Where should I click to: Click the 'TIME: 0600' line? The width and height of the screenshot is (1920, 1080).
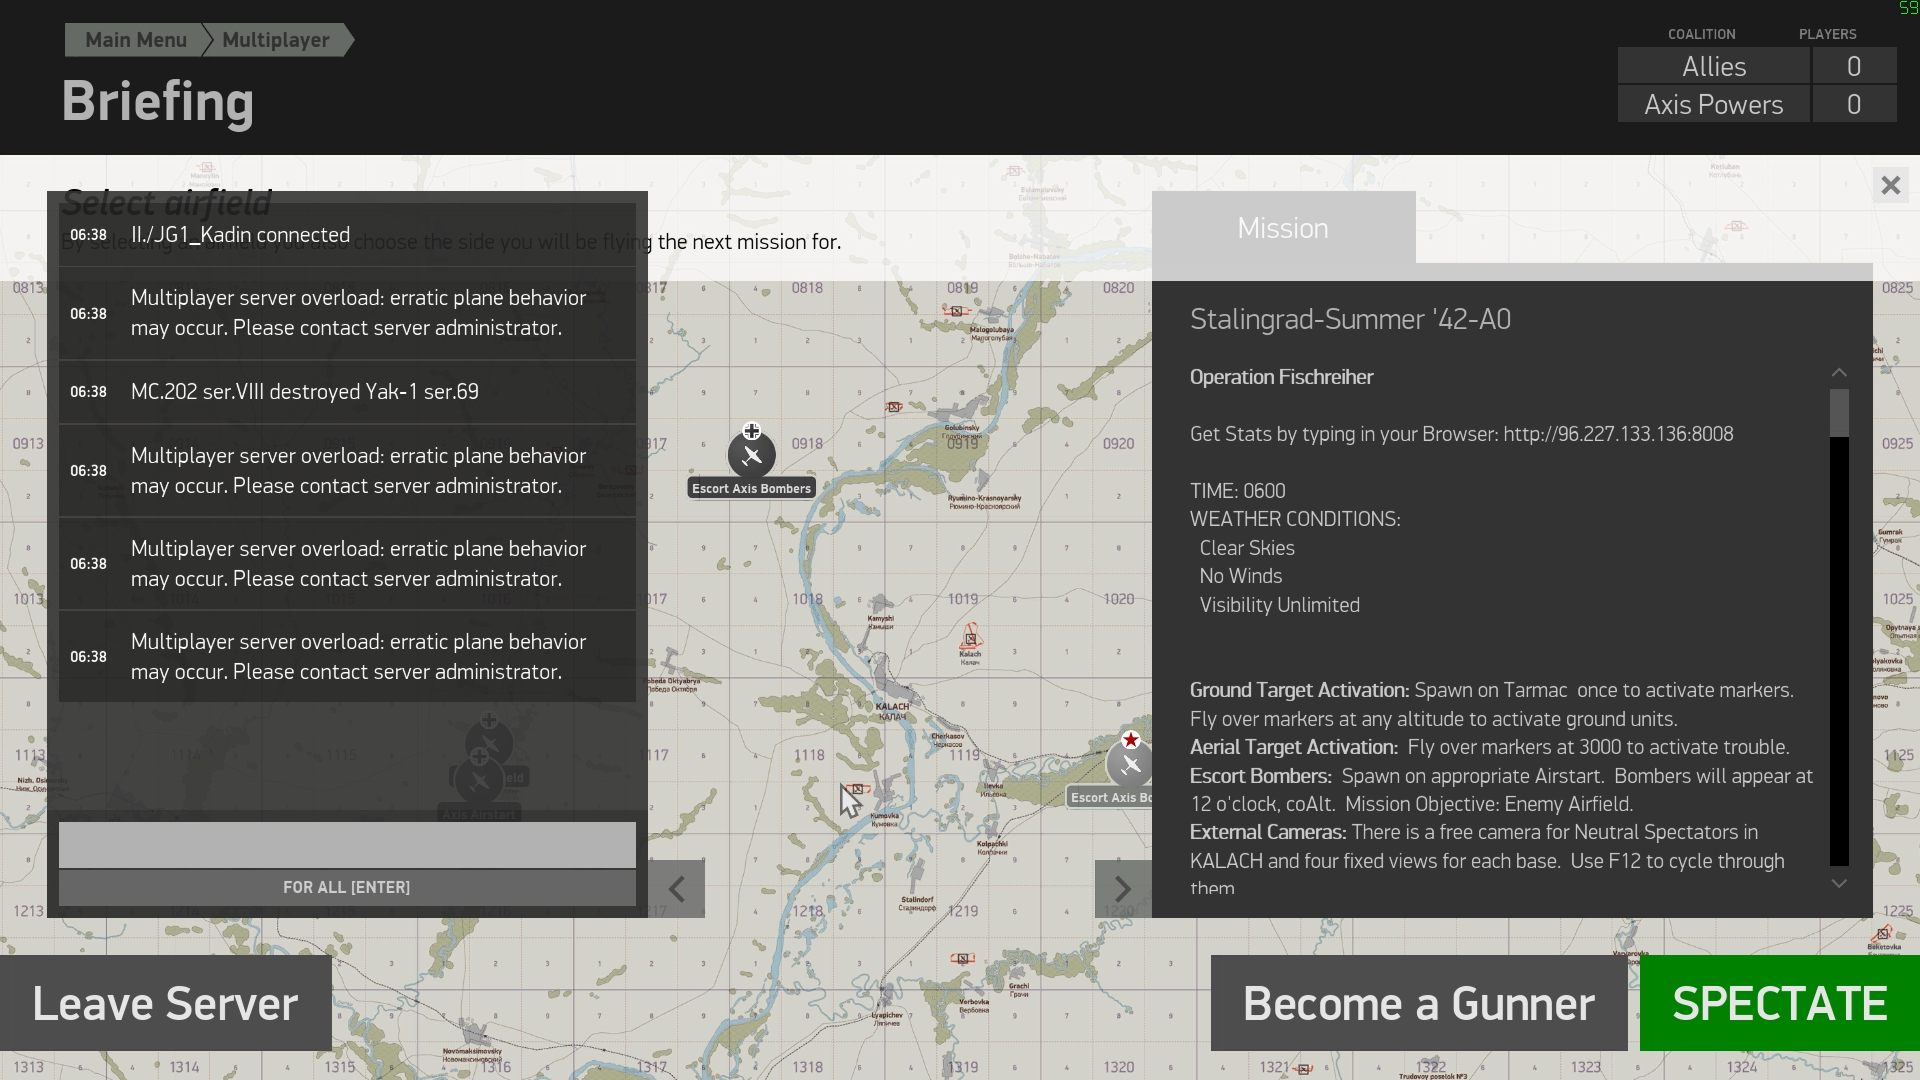coord(1238,491)
